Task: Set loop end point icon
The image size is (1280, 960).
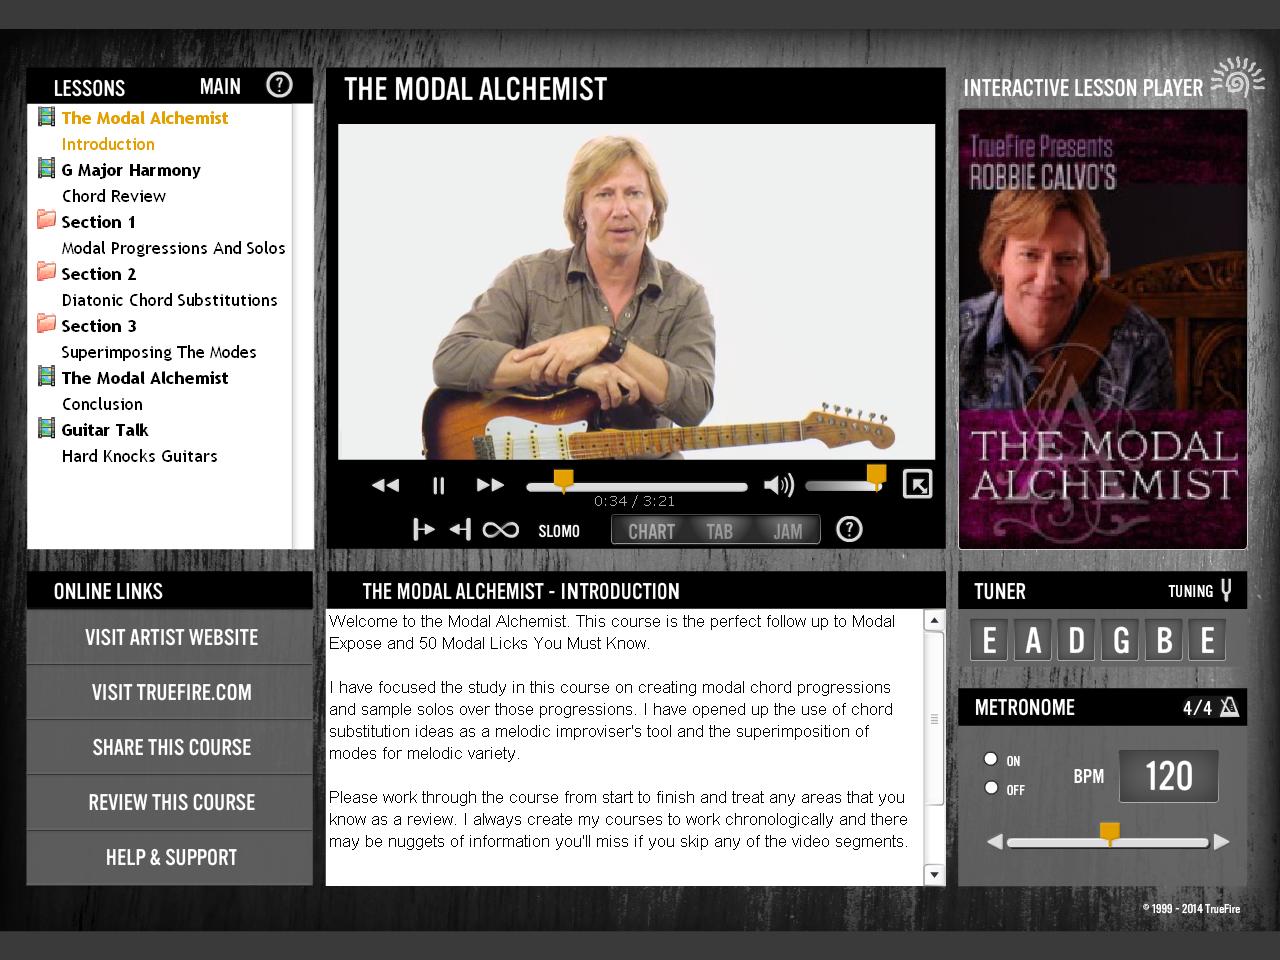Action: [x=460, y=529]
